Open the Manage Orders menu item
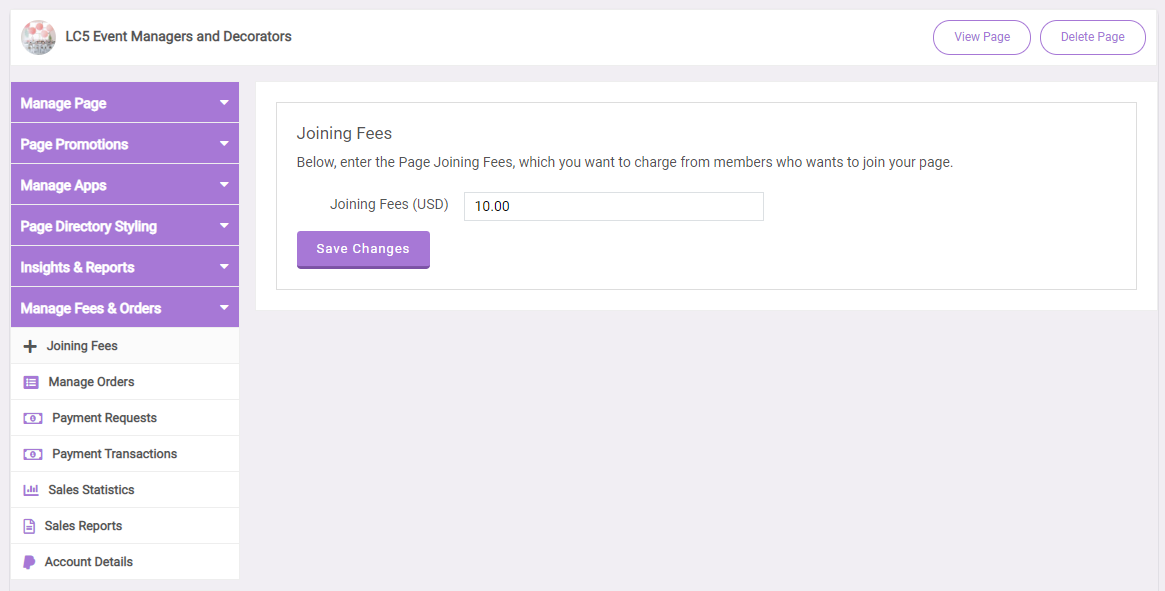The image size is (1165, 591). (125, 382)
